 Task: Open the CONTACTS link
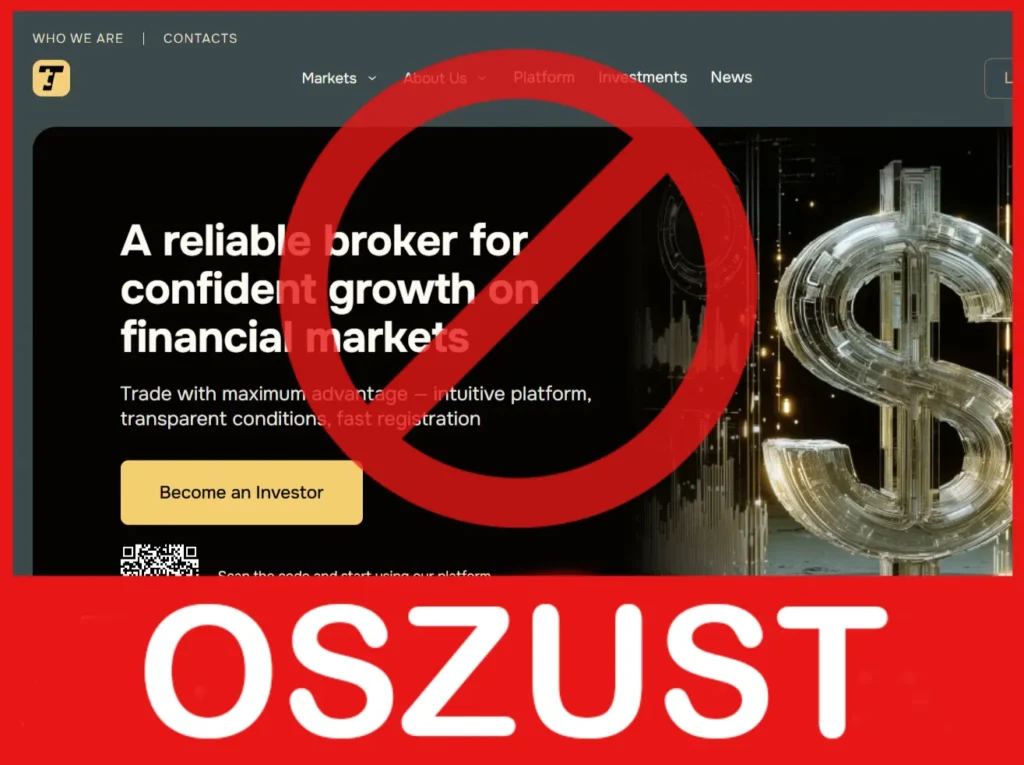(x=200, y=39)
